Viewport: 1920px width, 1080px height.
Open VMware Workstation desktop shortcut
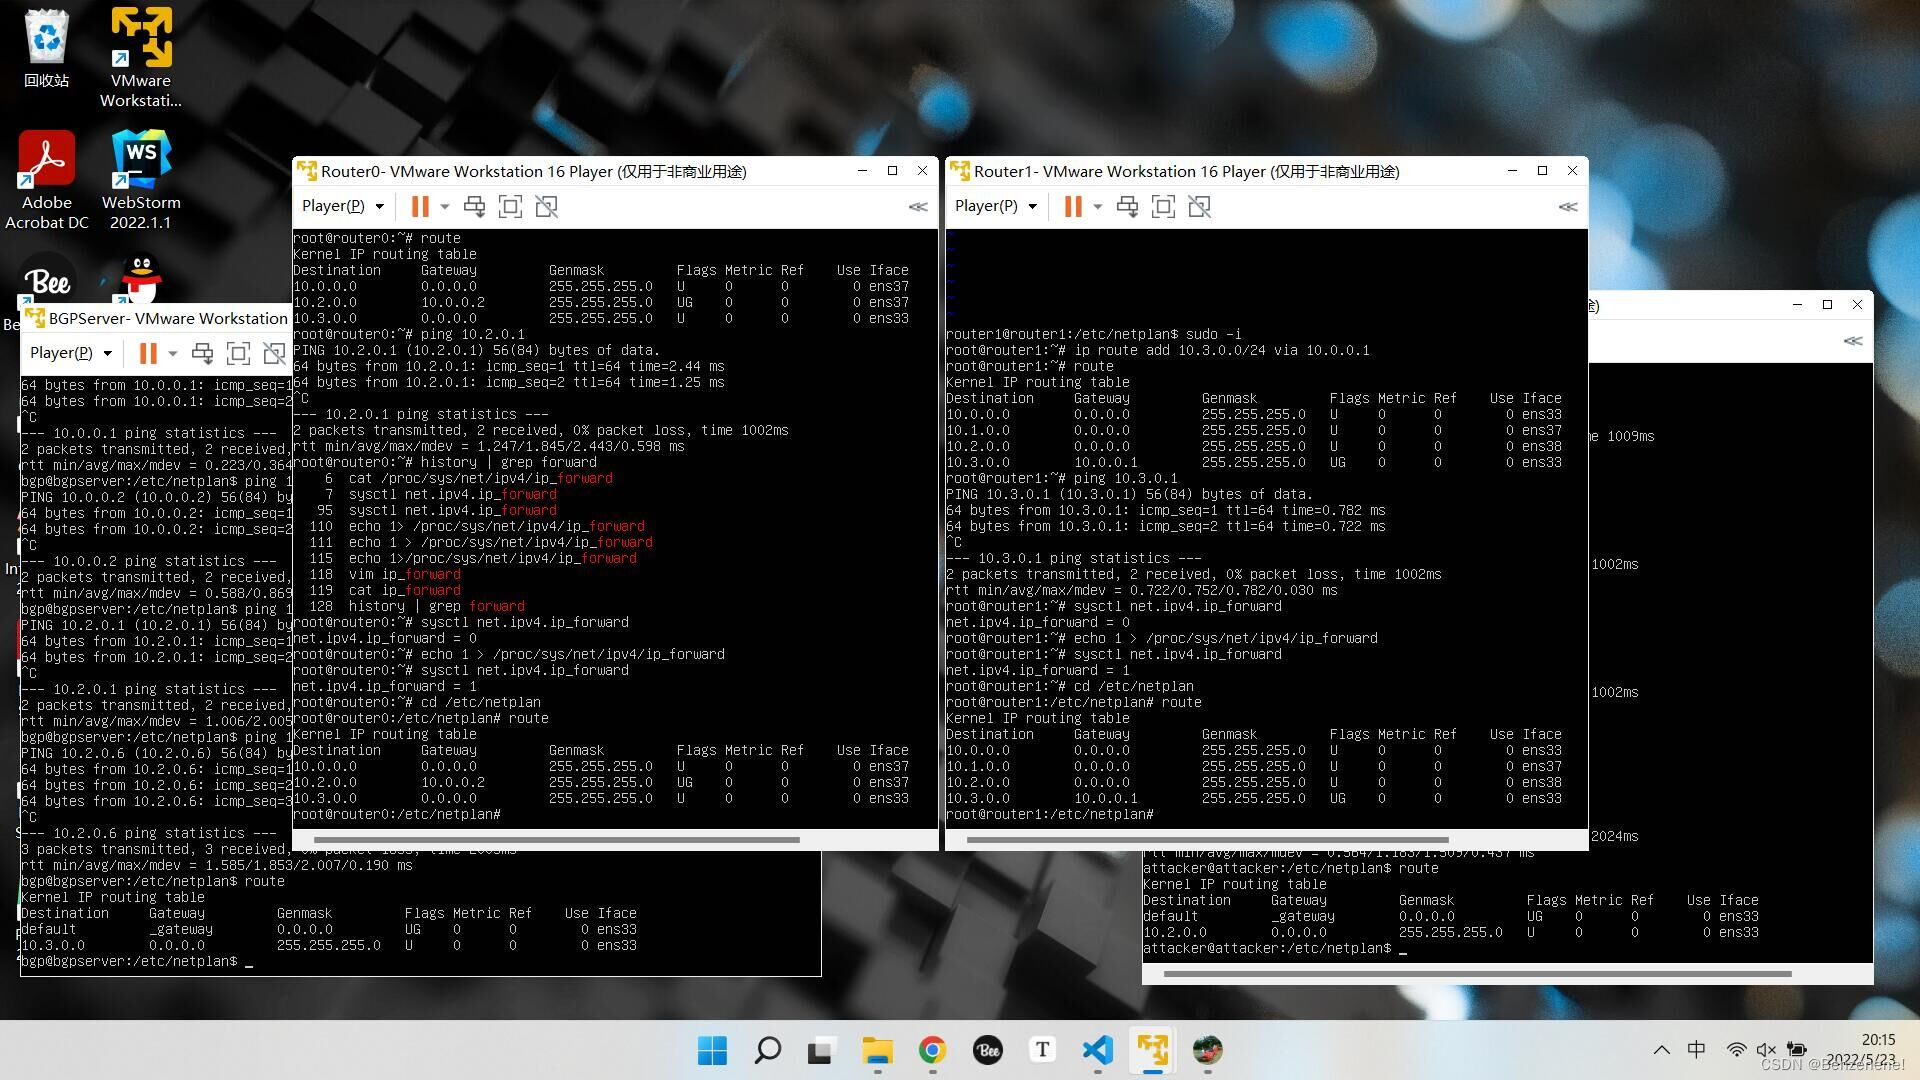141,57
